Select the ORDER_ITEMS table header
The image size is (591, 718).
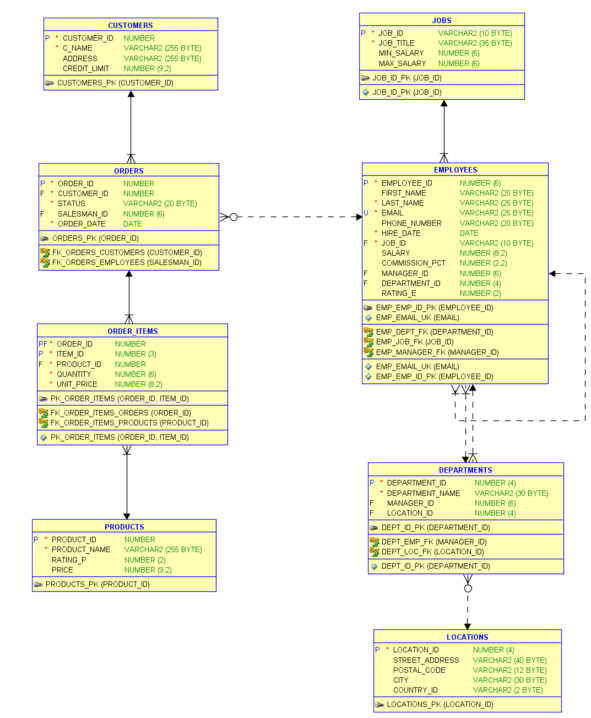point(132,331)
